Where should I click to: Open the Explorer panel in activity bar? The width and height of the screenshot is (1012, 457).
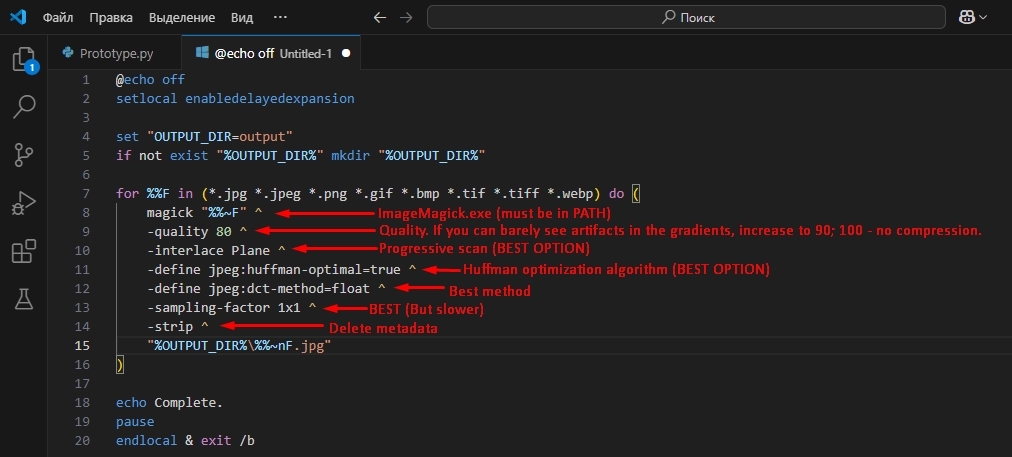coord(24,60)
